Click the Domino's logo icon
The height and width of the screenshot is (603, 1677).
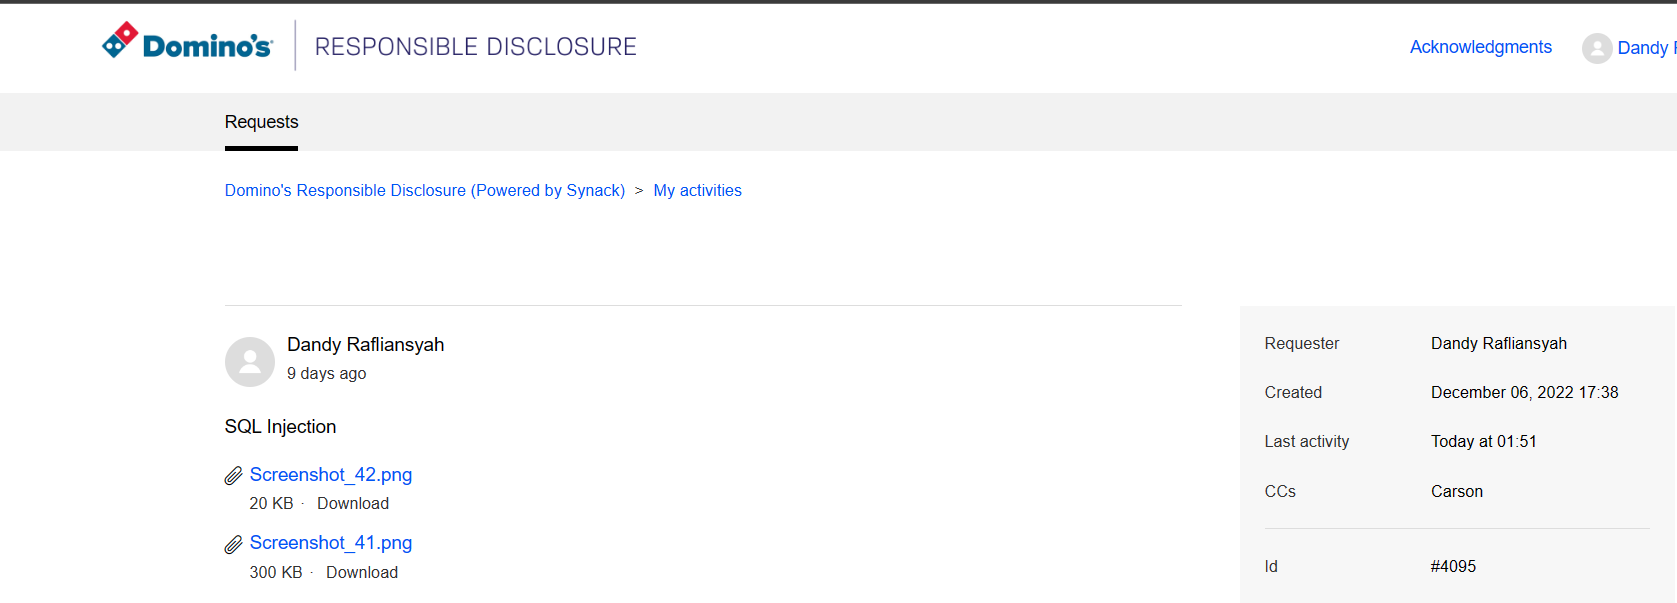click(120, 40)
